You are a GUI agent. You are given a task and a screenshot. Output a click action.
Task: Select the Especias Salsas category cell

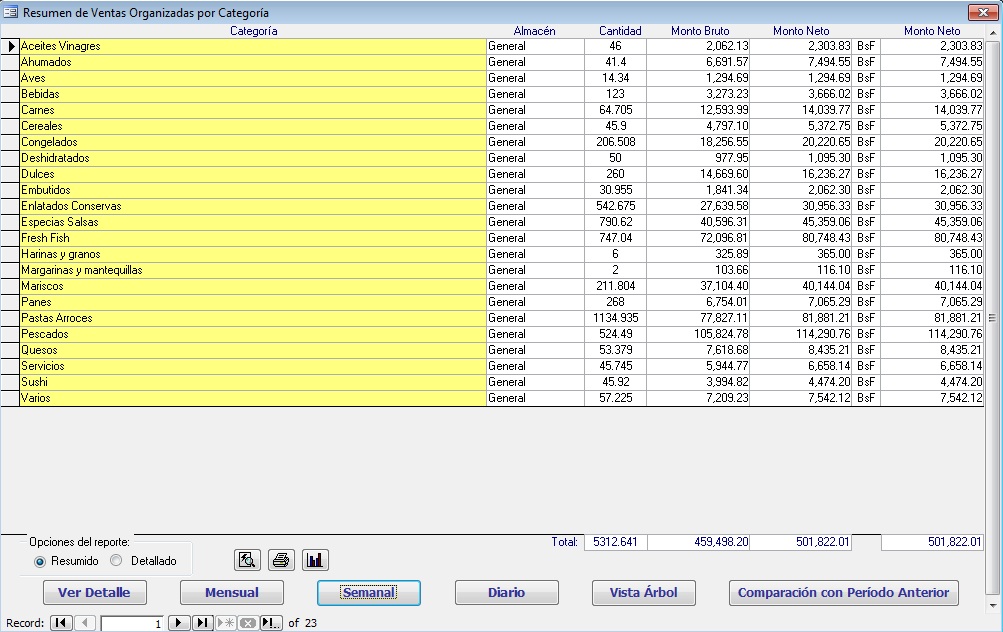click(x=253, y=222)
